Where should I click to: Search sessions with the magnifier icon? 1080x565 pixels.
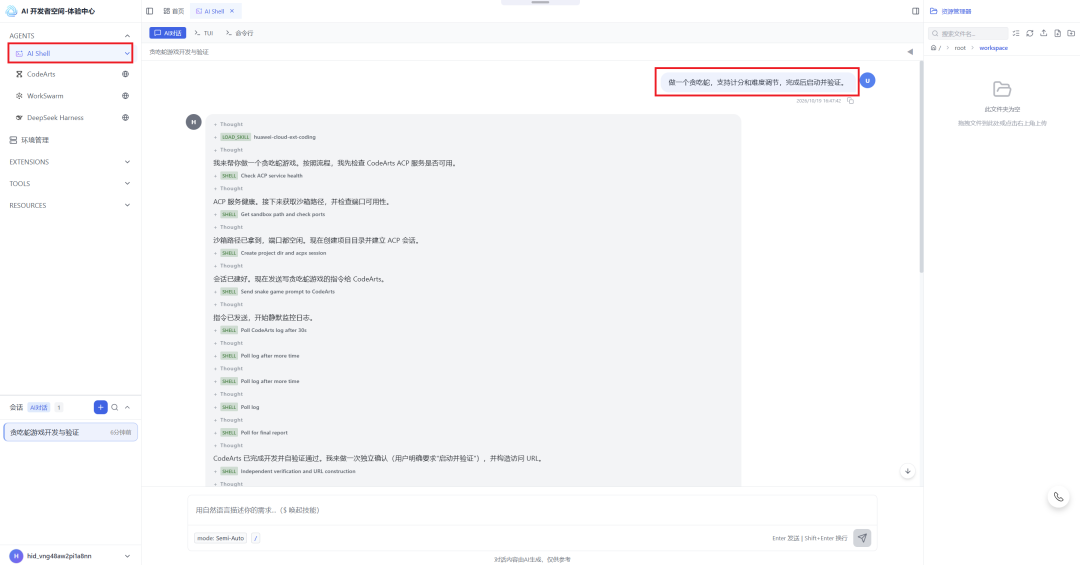[115, 407]
